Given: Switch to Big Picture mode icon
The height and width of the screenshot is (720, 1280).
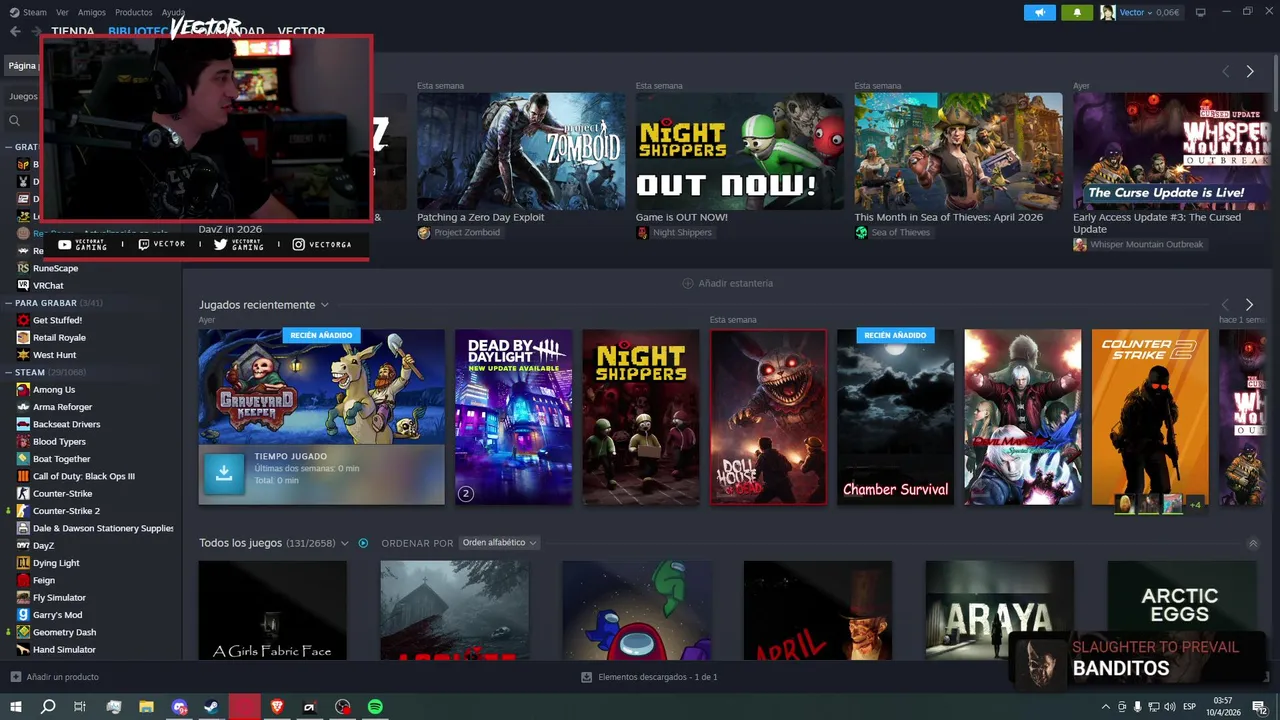Looking at the screenshot, I should tap(1200, 12).
